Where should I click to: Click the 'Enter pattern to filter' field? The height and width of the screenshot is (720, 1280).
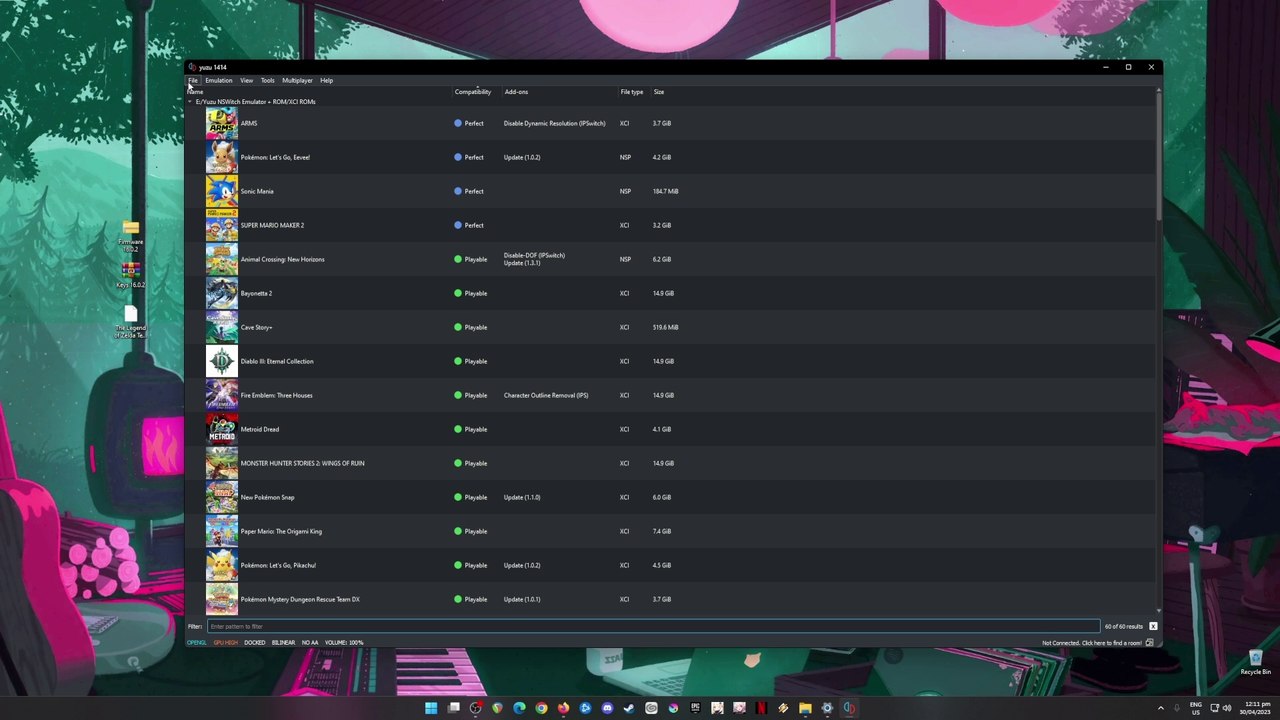653,626
